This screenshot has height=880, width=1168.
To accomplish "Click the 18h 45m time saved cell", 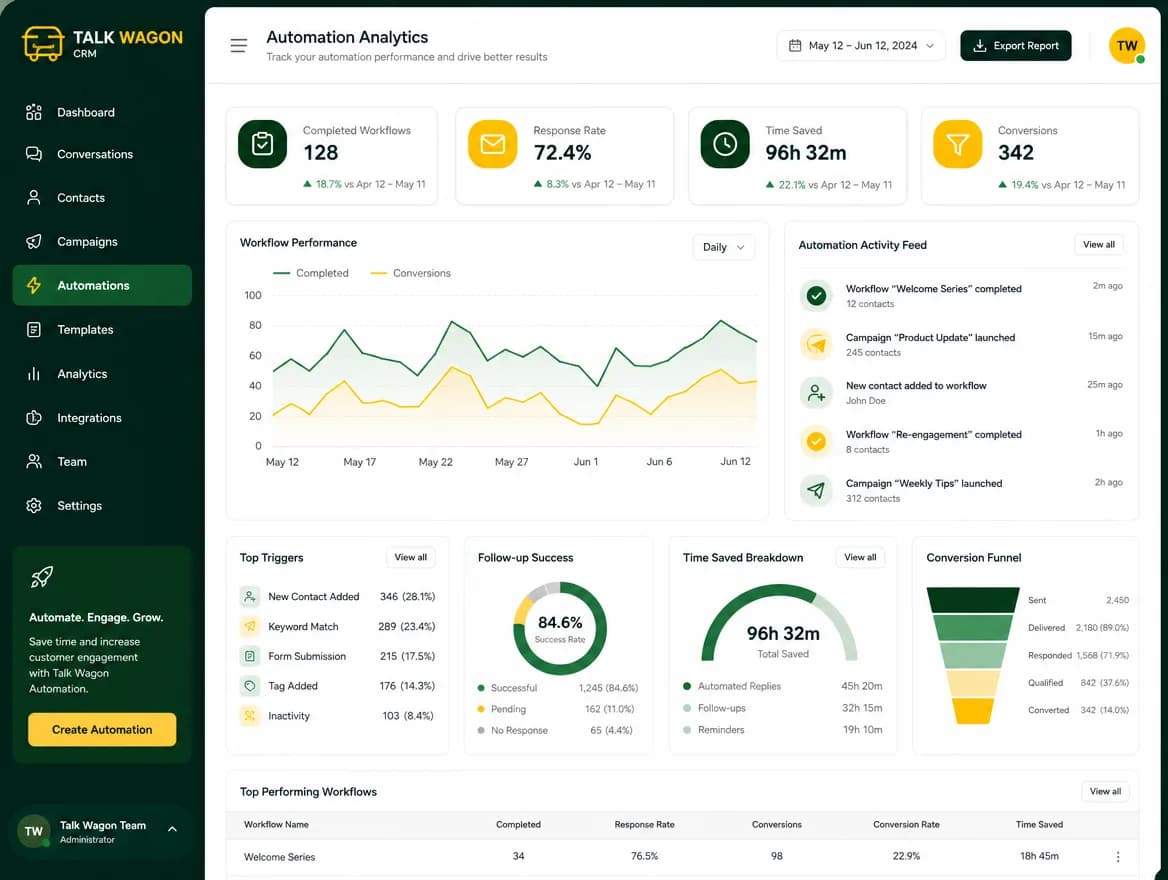I will coord(1039,856).
